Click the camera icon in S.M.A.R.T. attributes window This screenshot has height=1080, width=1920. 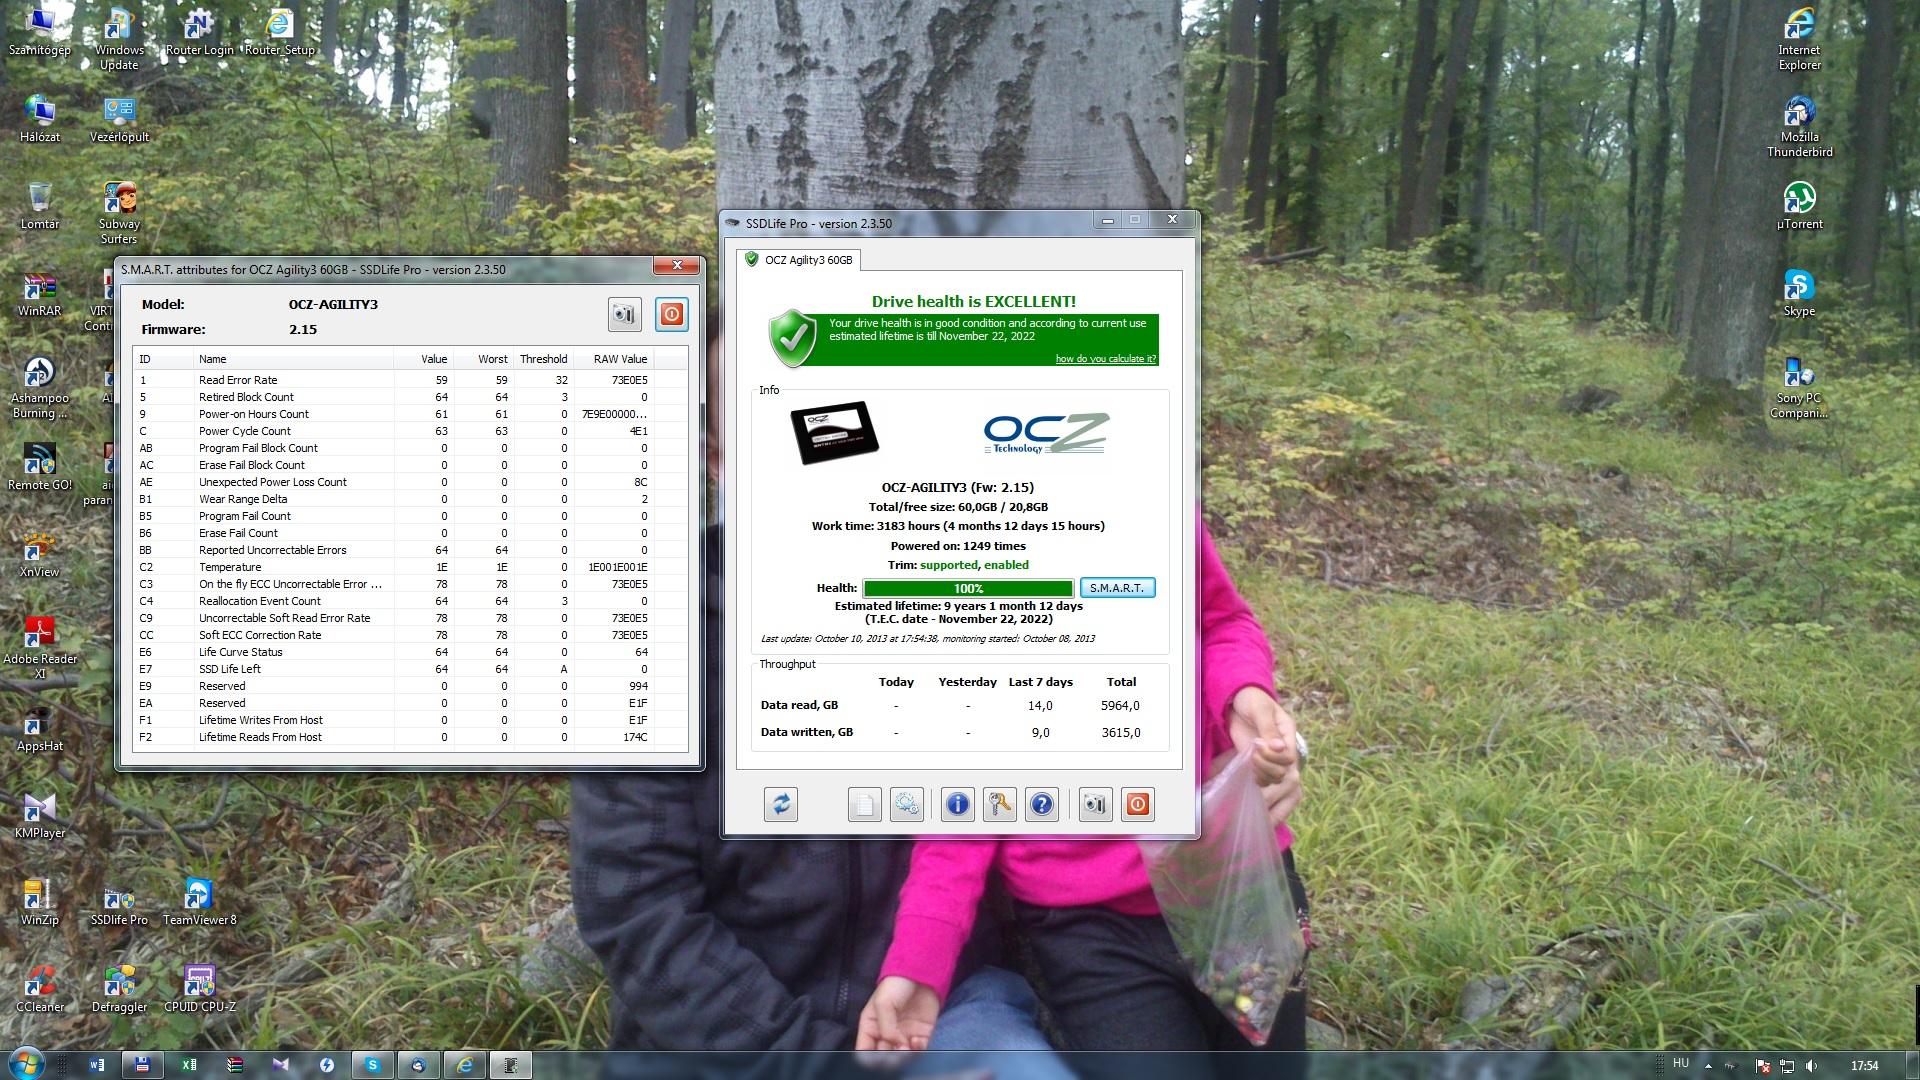[x=625, y=314]
